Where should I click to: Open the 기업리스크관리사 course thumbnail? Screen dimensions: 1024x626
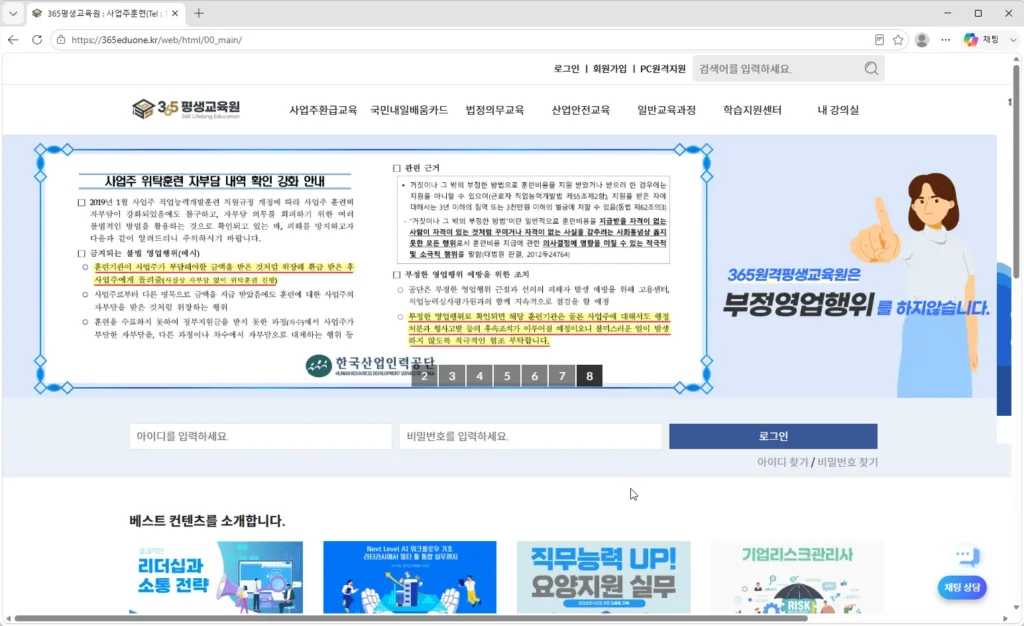(x=797, y=577)
